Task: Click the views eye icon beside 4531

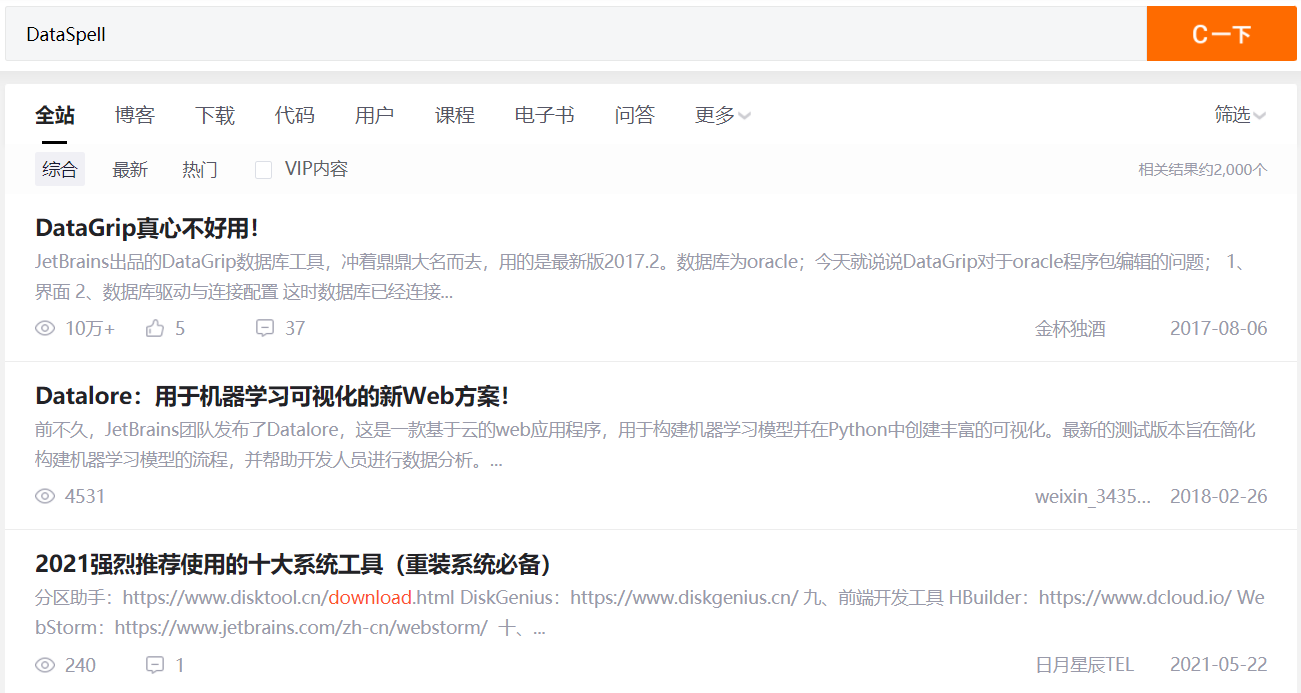Action: click(x=45, y=496)
